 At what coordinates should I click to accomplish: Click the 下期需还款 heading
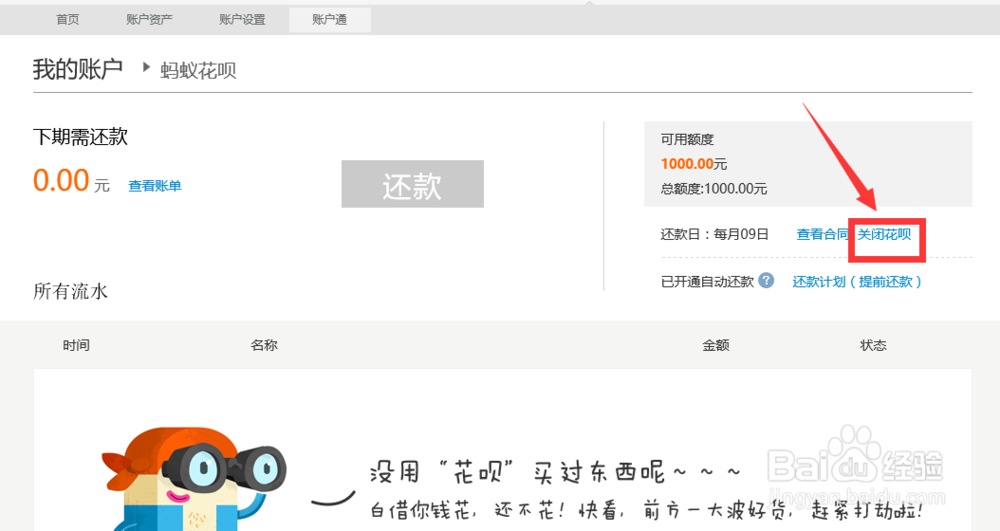(x=80, y=137)
